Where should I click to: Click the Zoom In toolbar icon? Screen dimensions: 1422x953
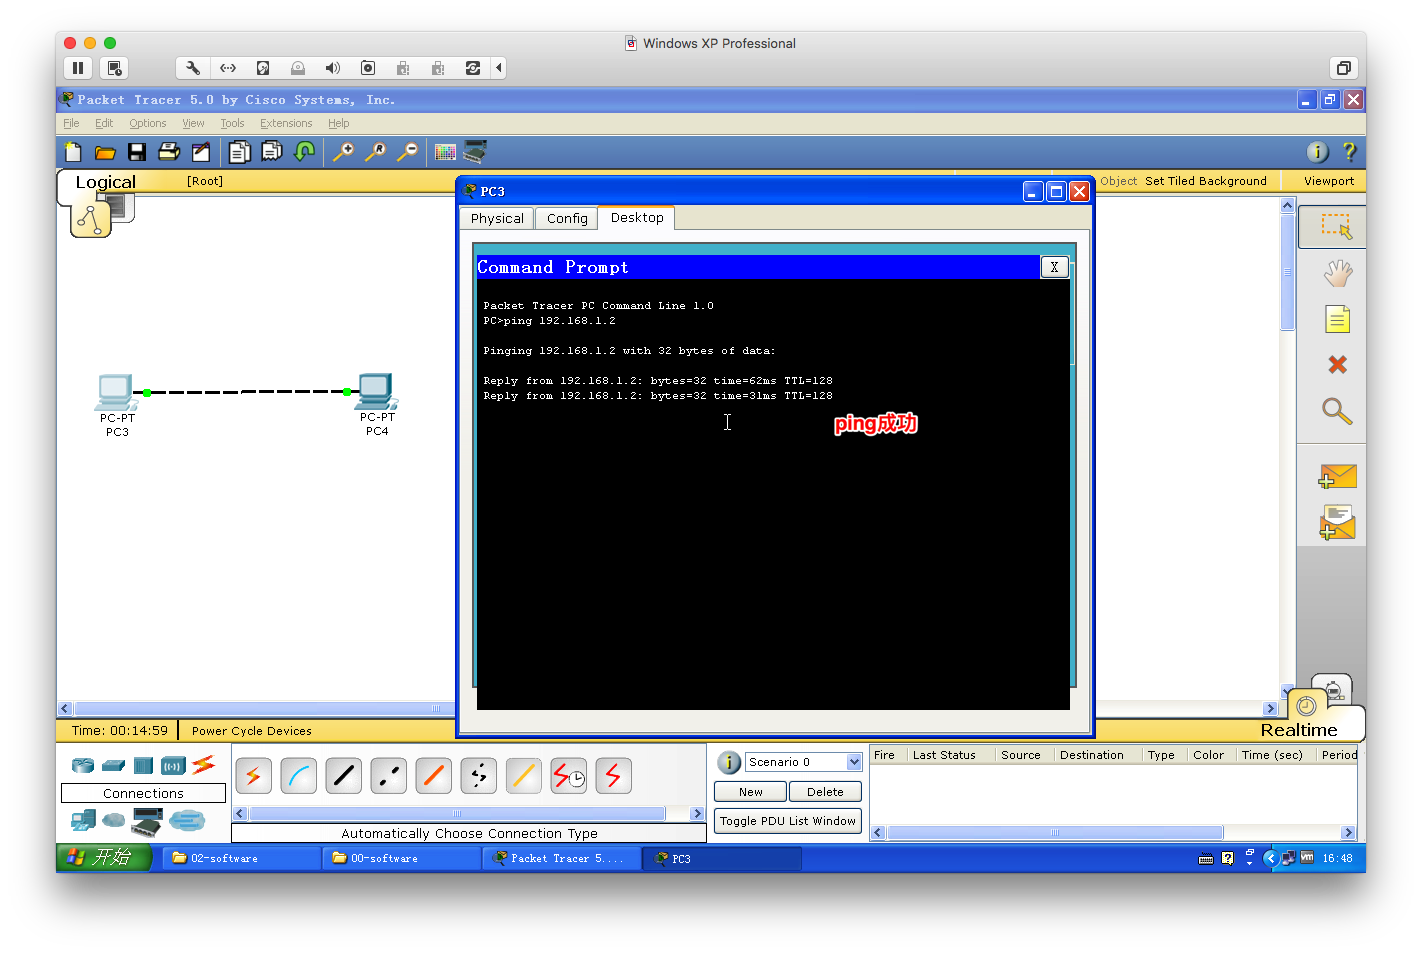(x=343, y=152)
